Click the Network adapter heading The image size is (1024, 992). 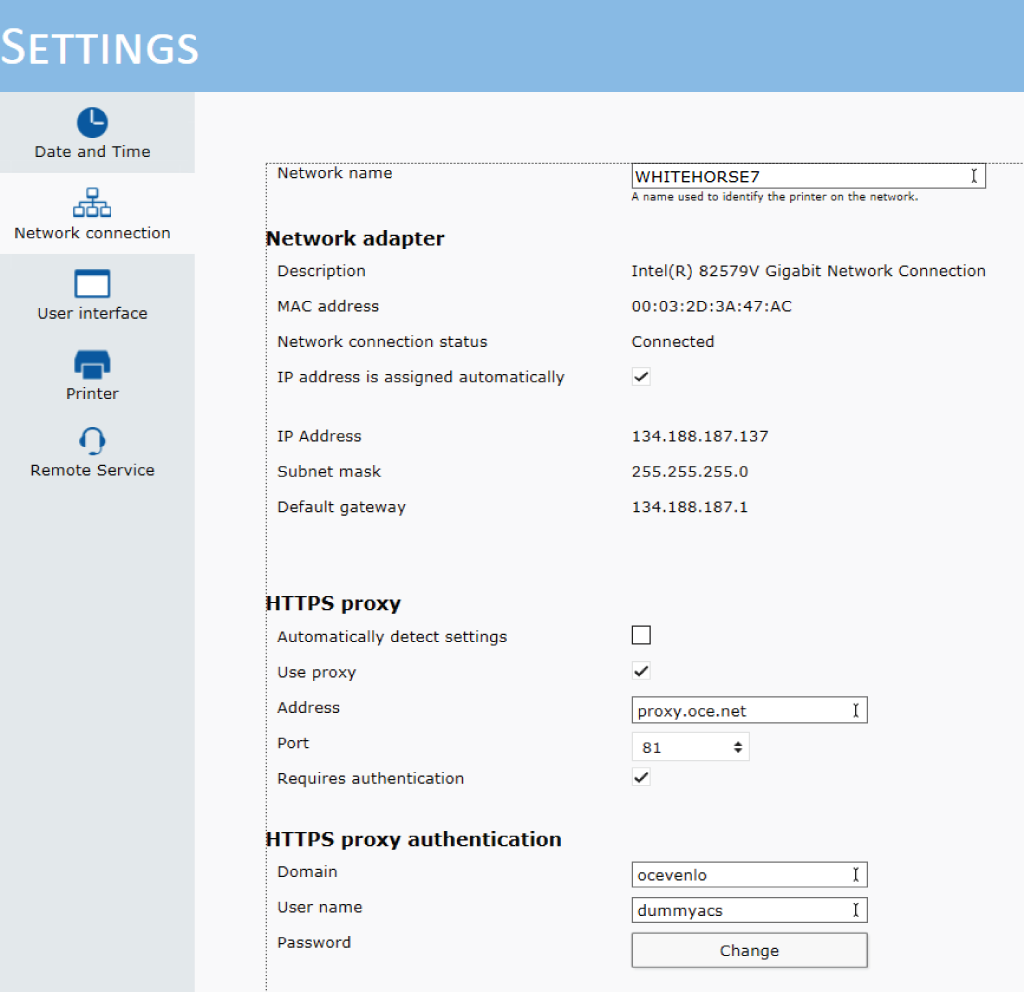point(355,239)
